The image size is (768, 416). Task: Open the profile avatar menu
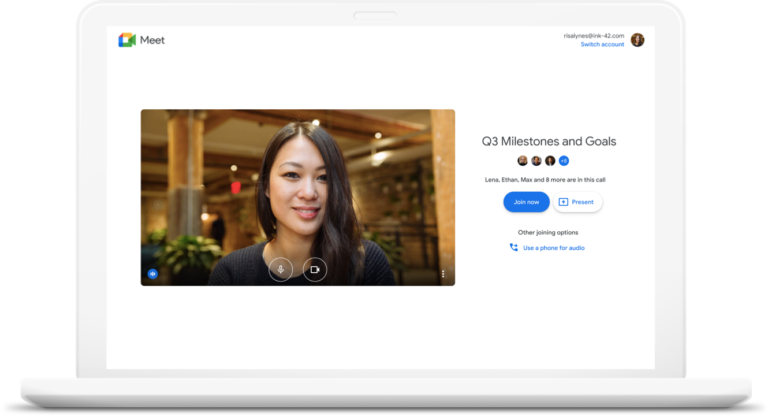[x=637, y=40]
